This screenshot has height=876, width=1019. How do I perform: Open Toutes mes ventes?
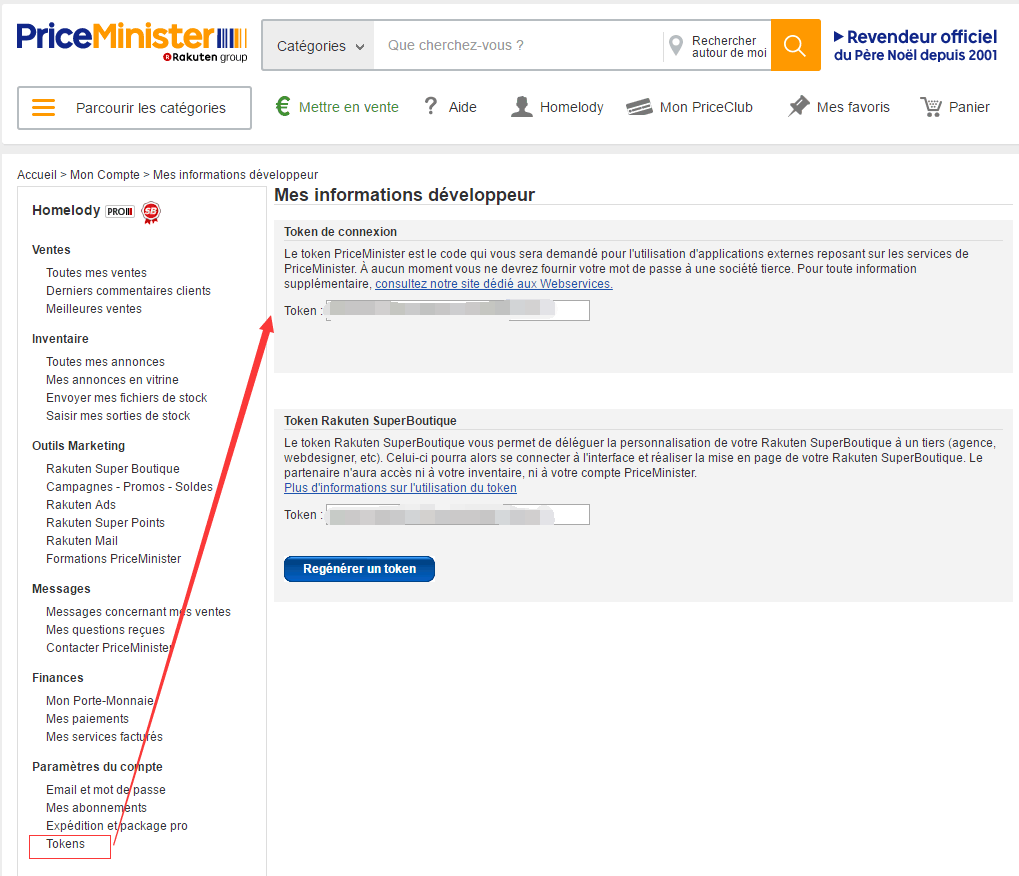[96, 273]
